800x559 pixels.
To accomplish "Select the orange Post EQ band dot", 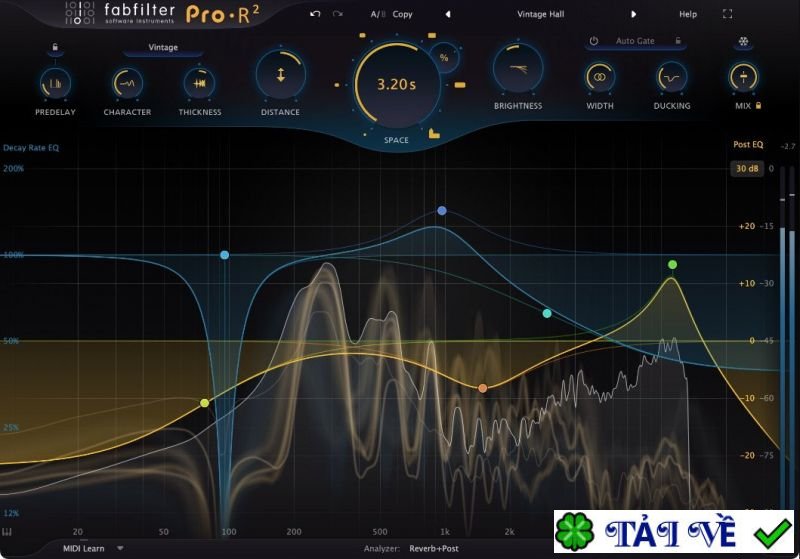I will coord(483,389).
